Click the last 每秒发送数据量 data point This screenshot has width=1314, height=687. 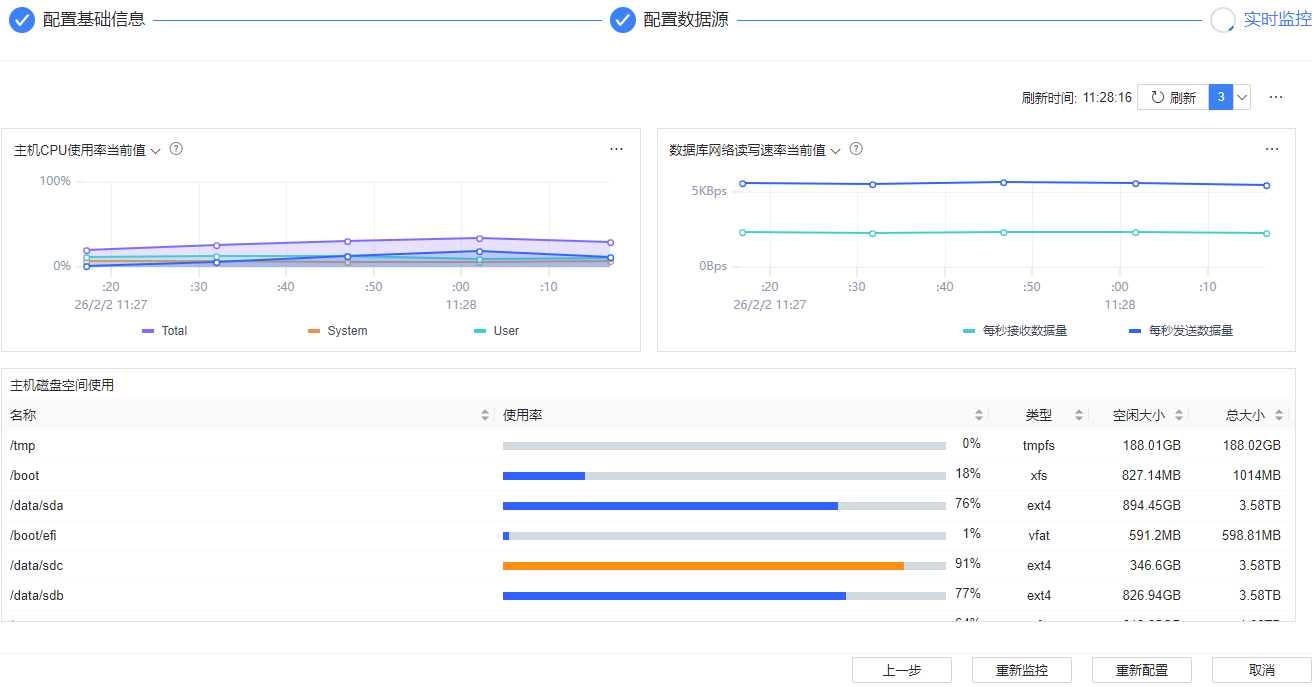pyautogui.click(x=1266, y=185)
